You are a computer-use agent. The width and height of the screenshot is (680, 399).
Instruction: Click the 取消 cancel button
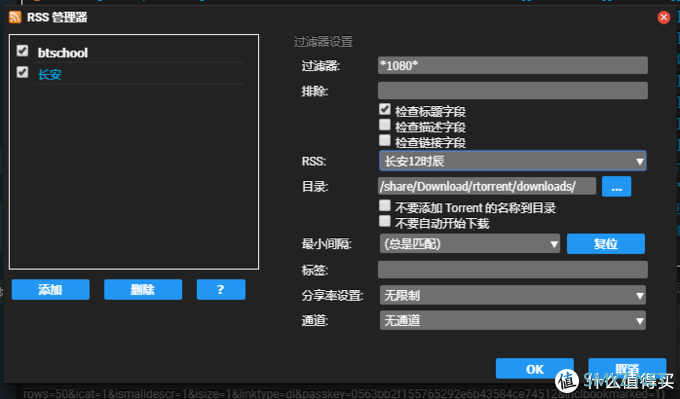coord(627,369)
